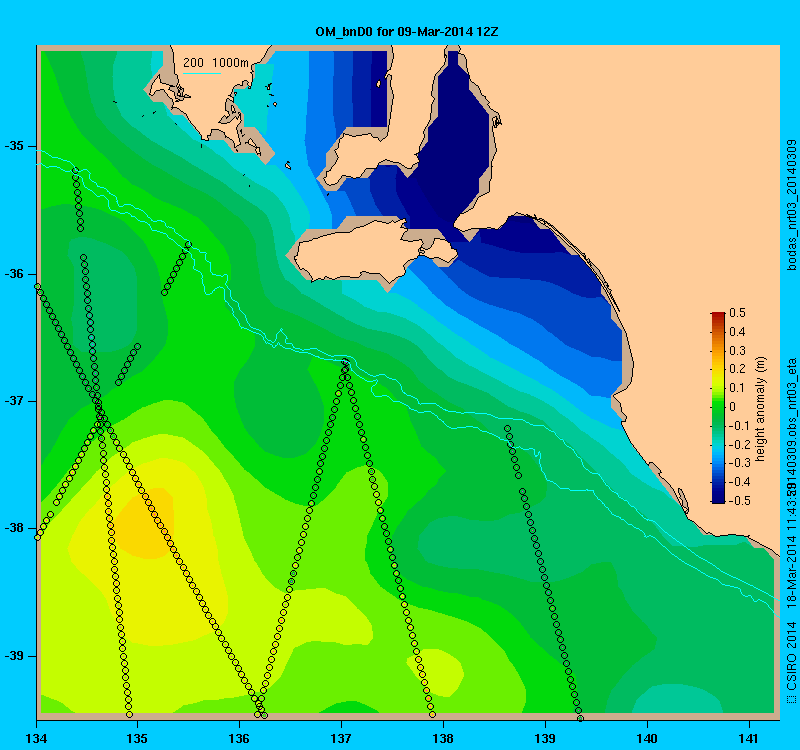Click the "139" longitude axis label
Image resolution: width=800 pixels, height=750 pixels.
point(545,738)
